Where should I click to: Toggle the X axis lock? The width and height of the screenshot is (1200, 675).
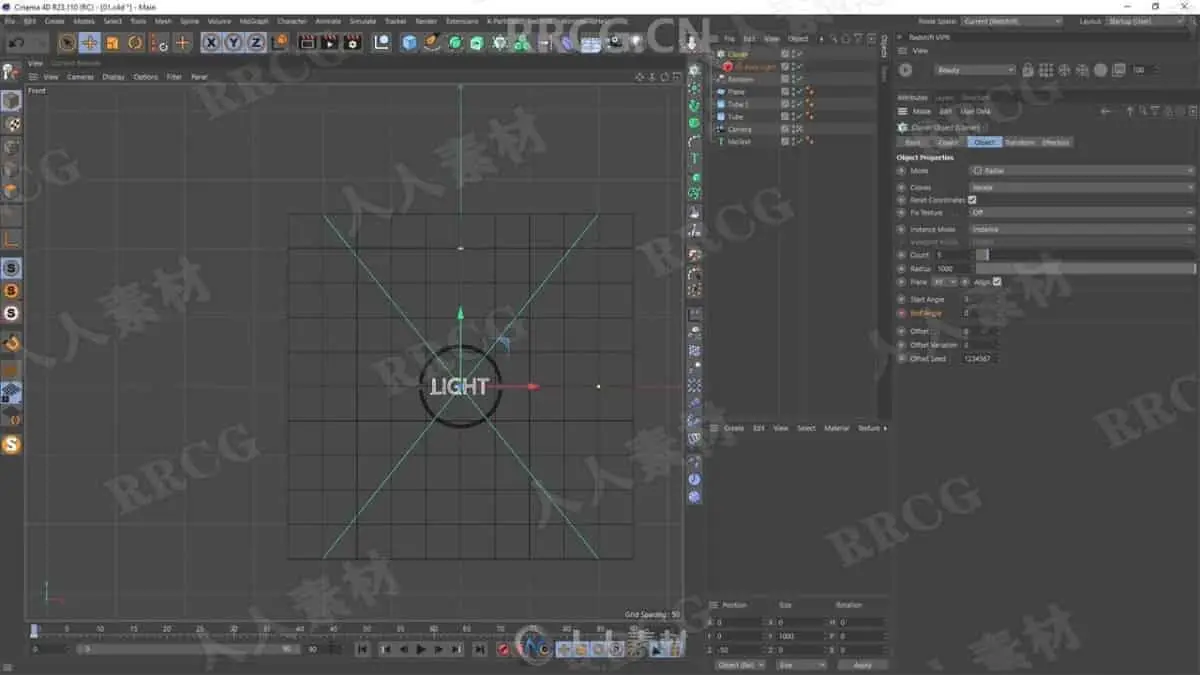(x=211, y=42)
